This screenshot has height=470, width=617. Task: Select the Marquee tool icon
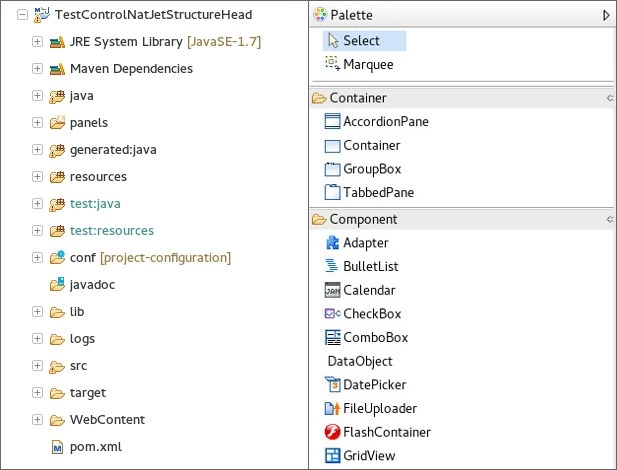tap(332, 63)
